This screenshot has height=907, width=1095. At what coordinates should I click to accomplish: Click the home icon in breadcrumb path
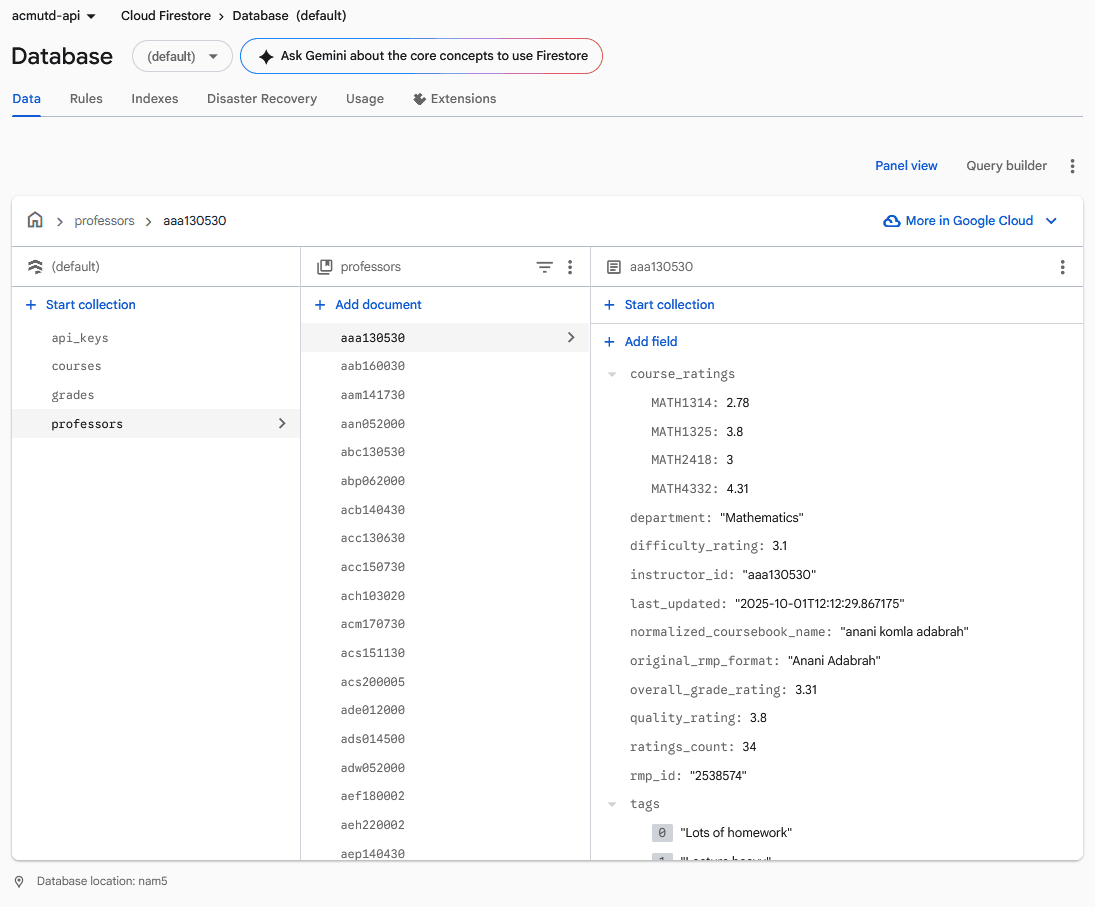point(35,221)
